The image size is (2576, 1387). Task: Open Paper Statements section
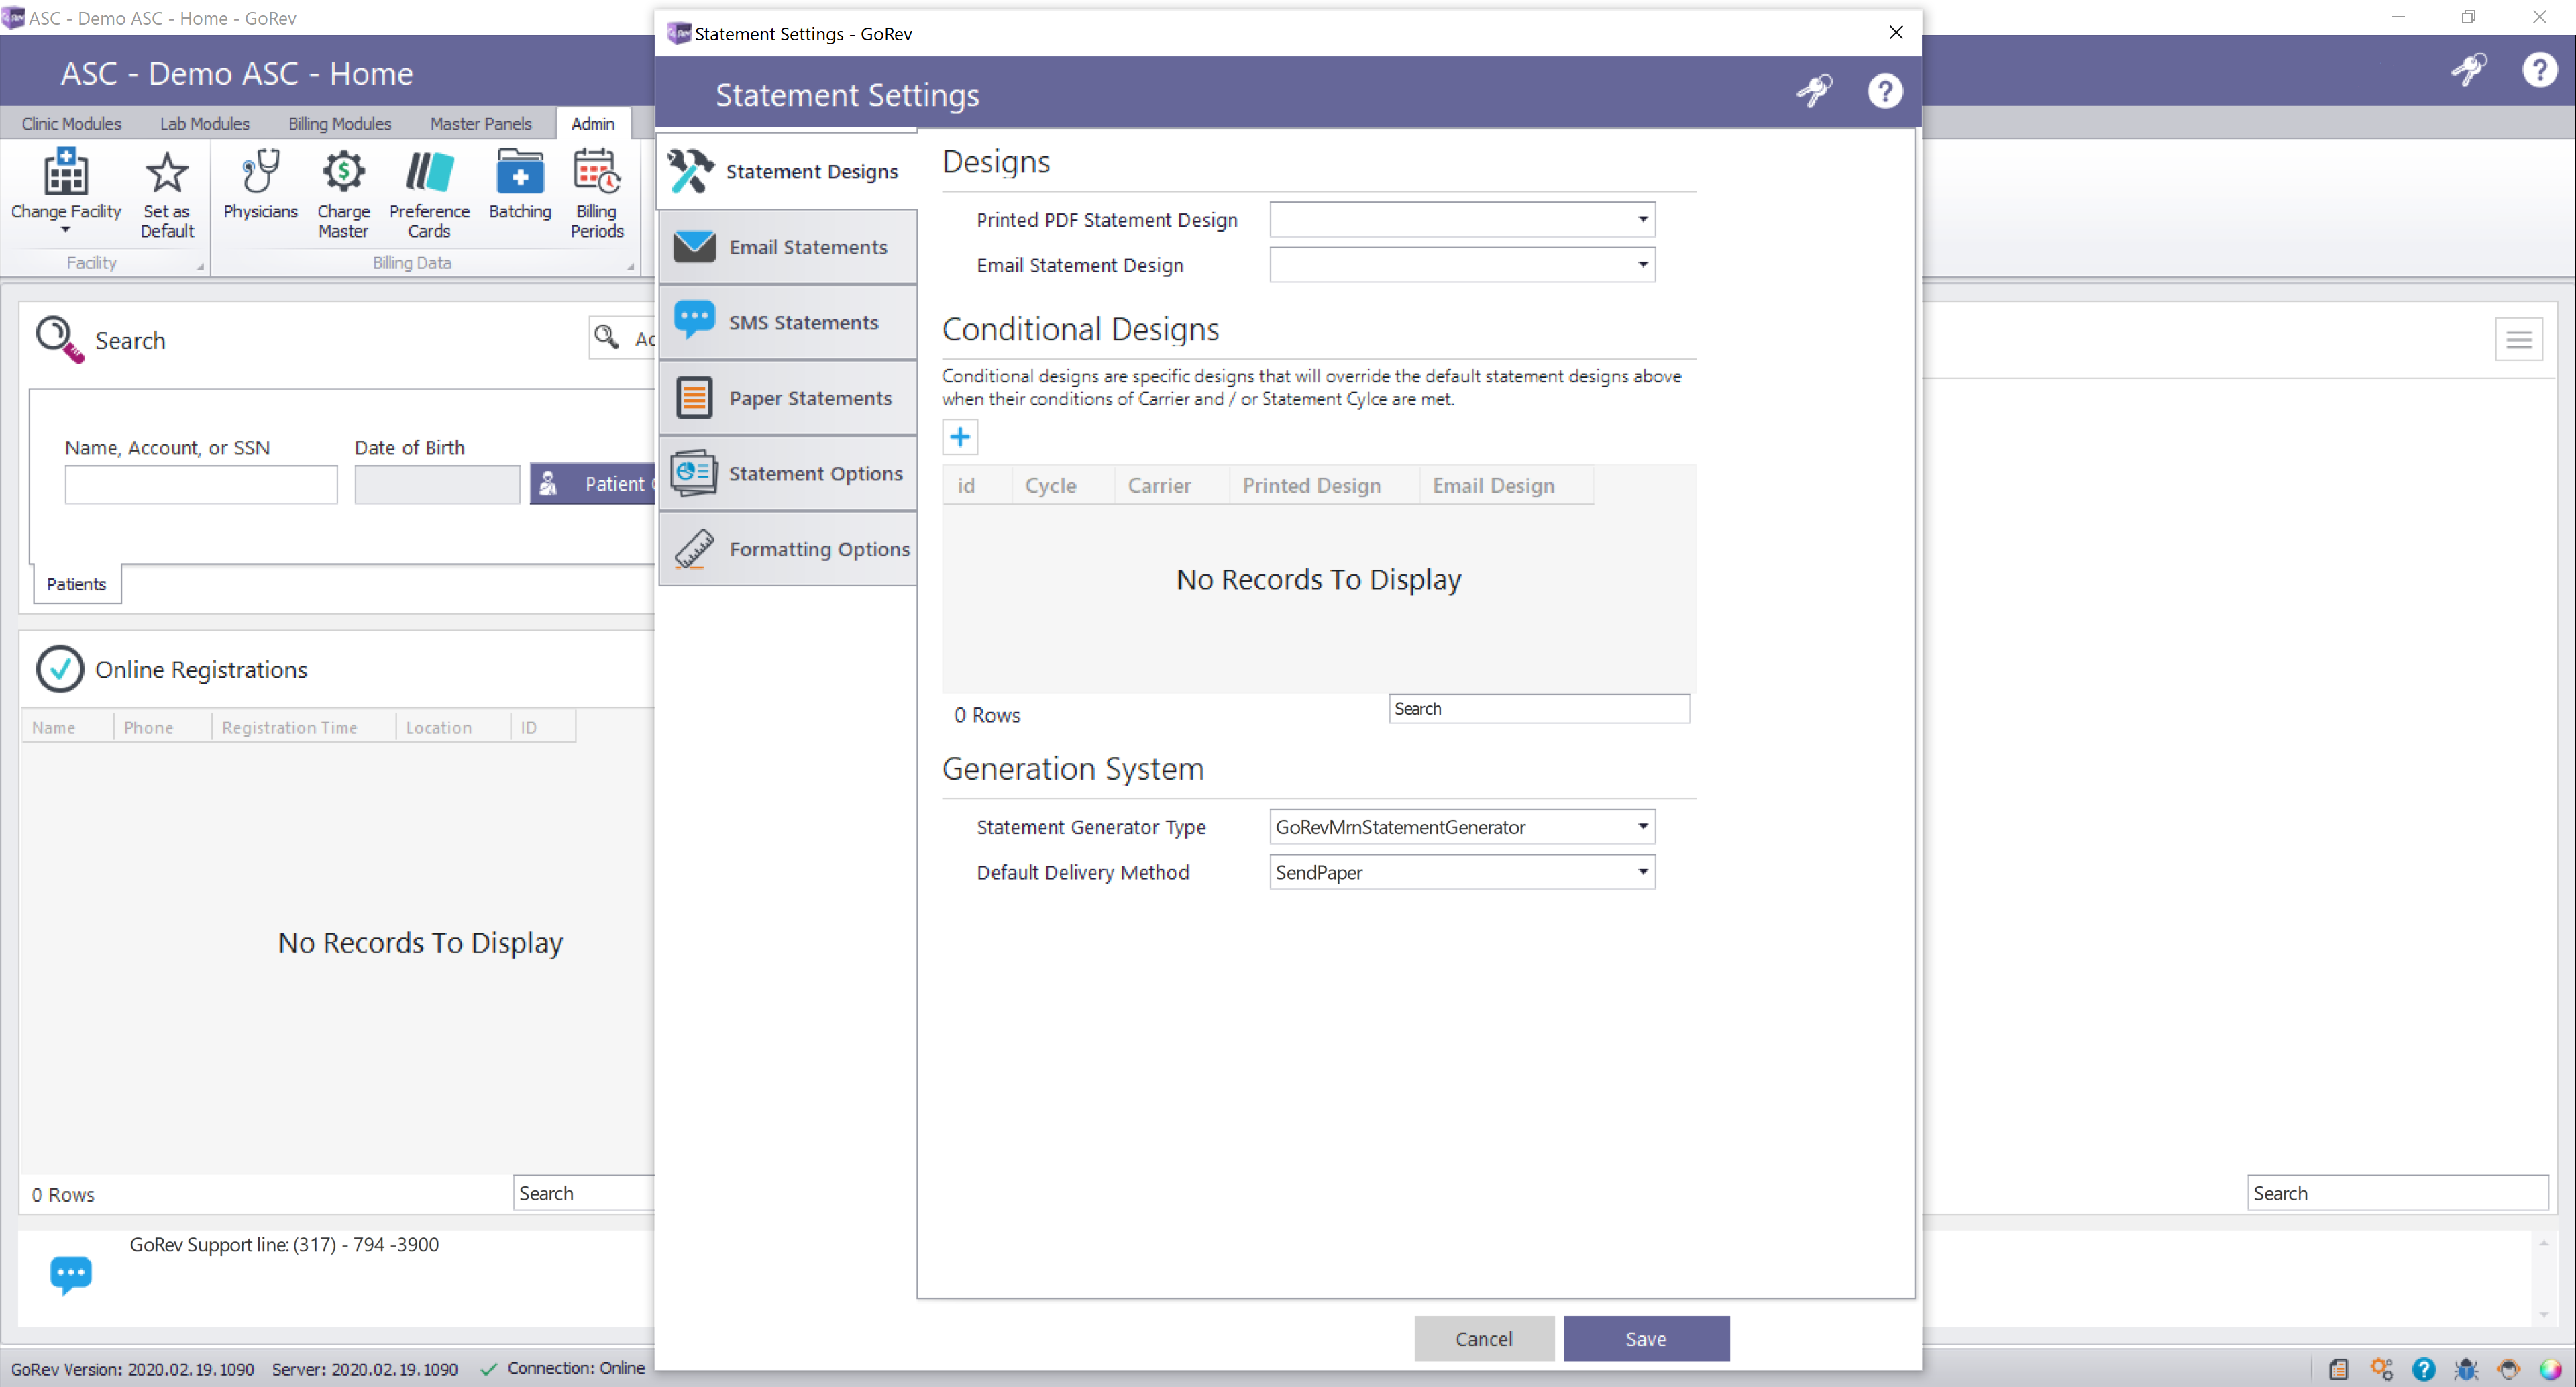[x=788, y=398]
